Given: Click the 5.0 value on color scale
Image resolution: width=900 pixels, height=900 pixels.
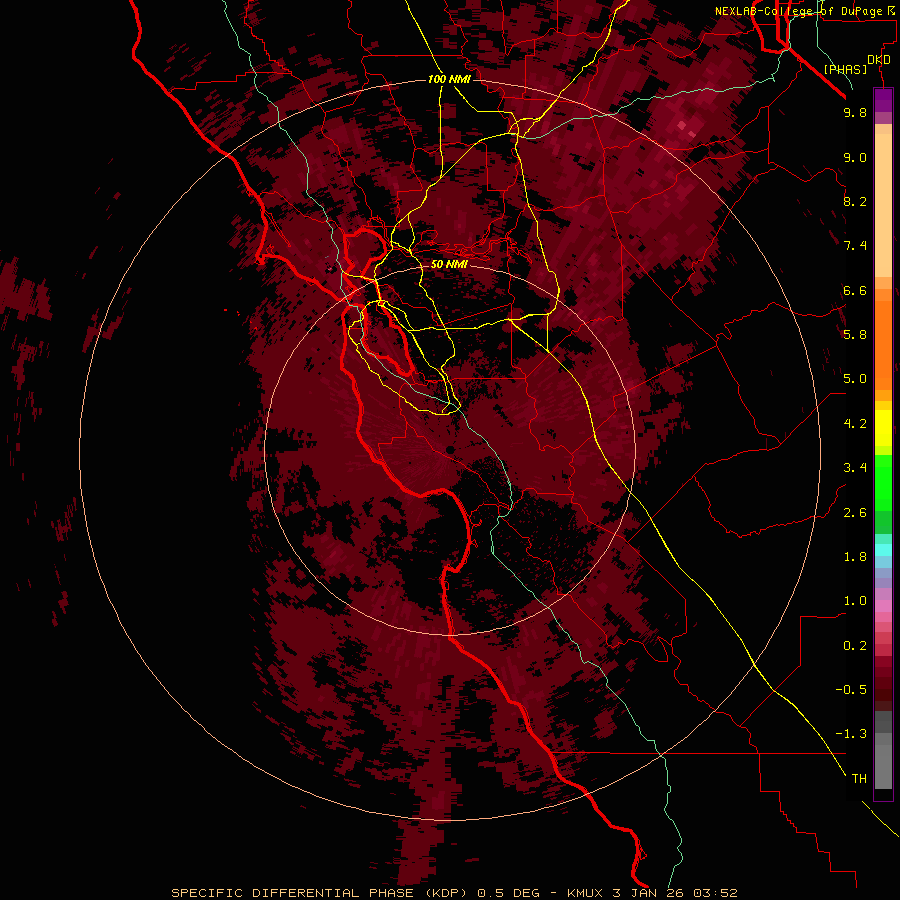Looking at the screenshot, I should (855, 379).
